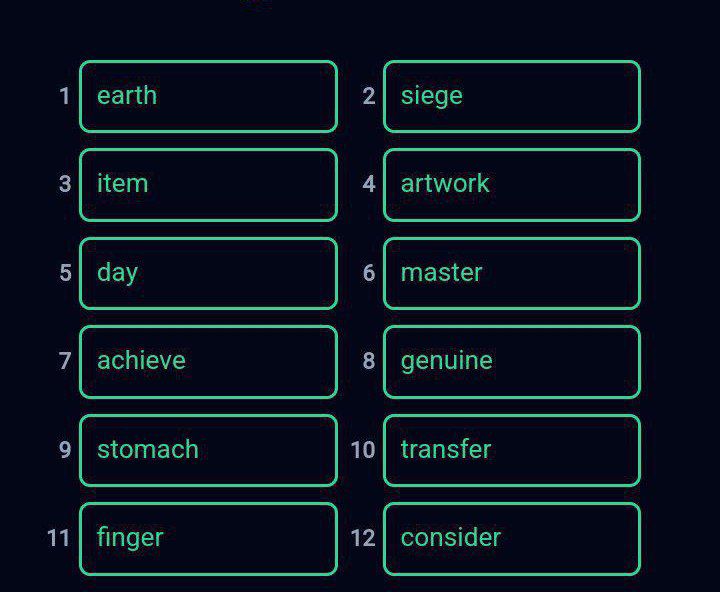Click the number 10 label beside 'transfer'
The image size is (720, 592).
tap(362, 450)
